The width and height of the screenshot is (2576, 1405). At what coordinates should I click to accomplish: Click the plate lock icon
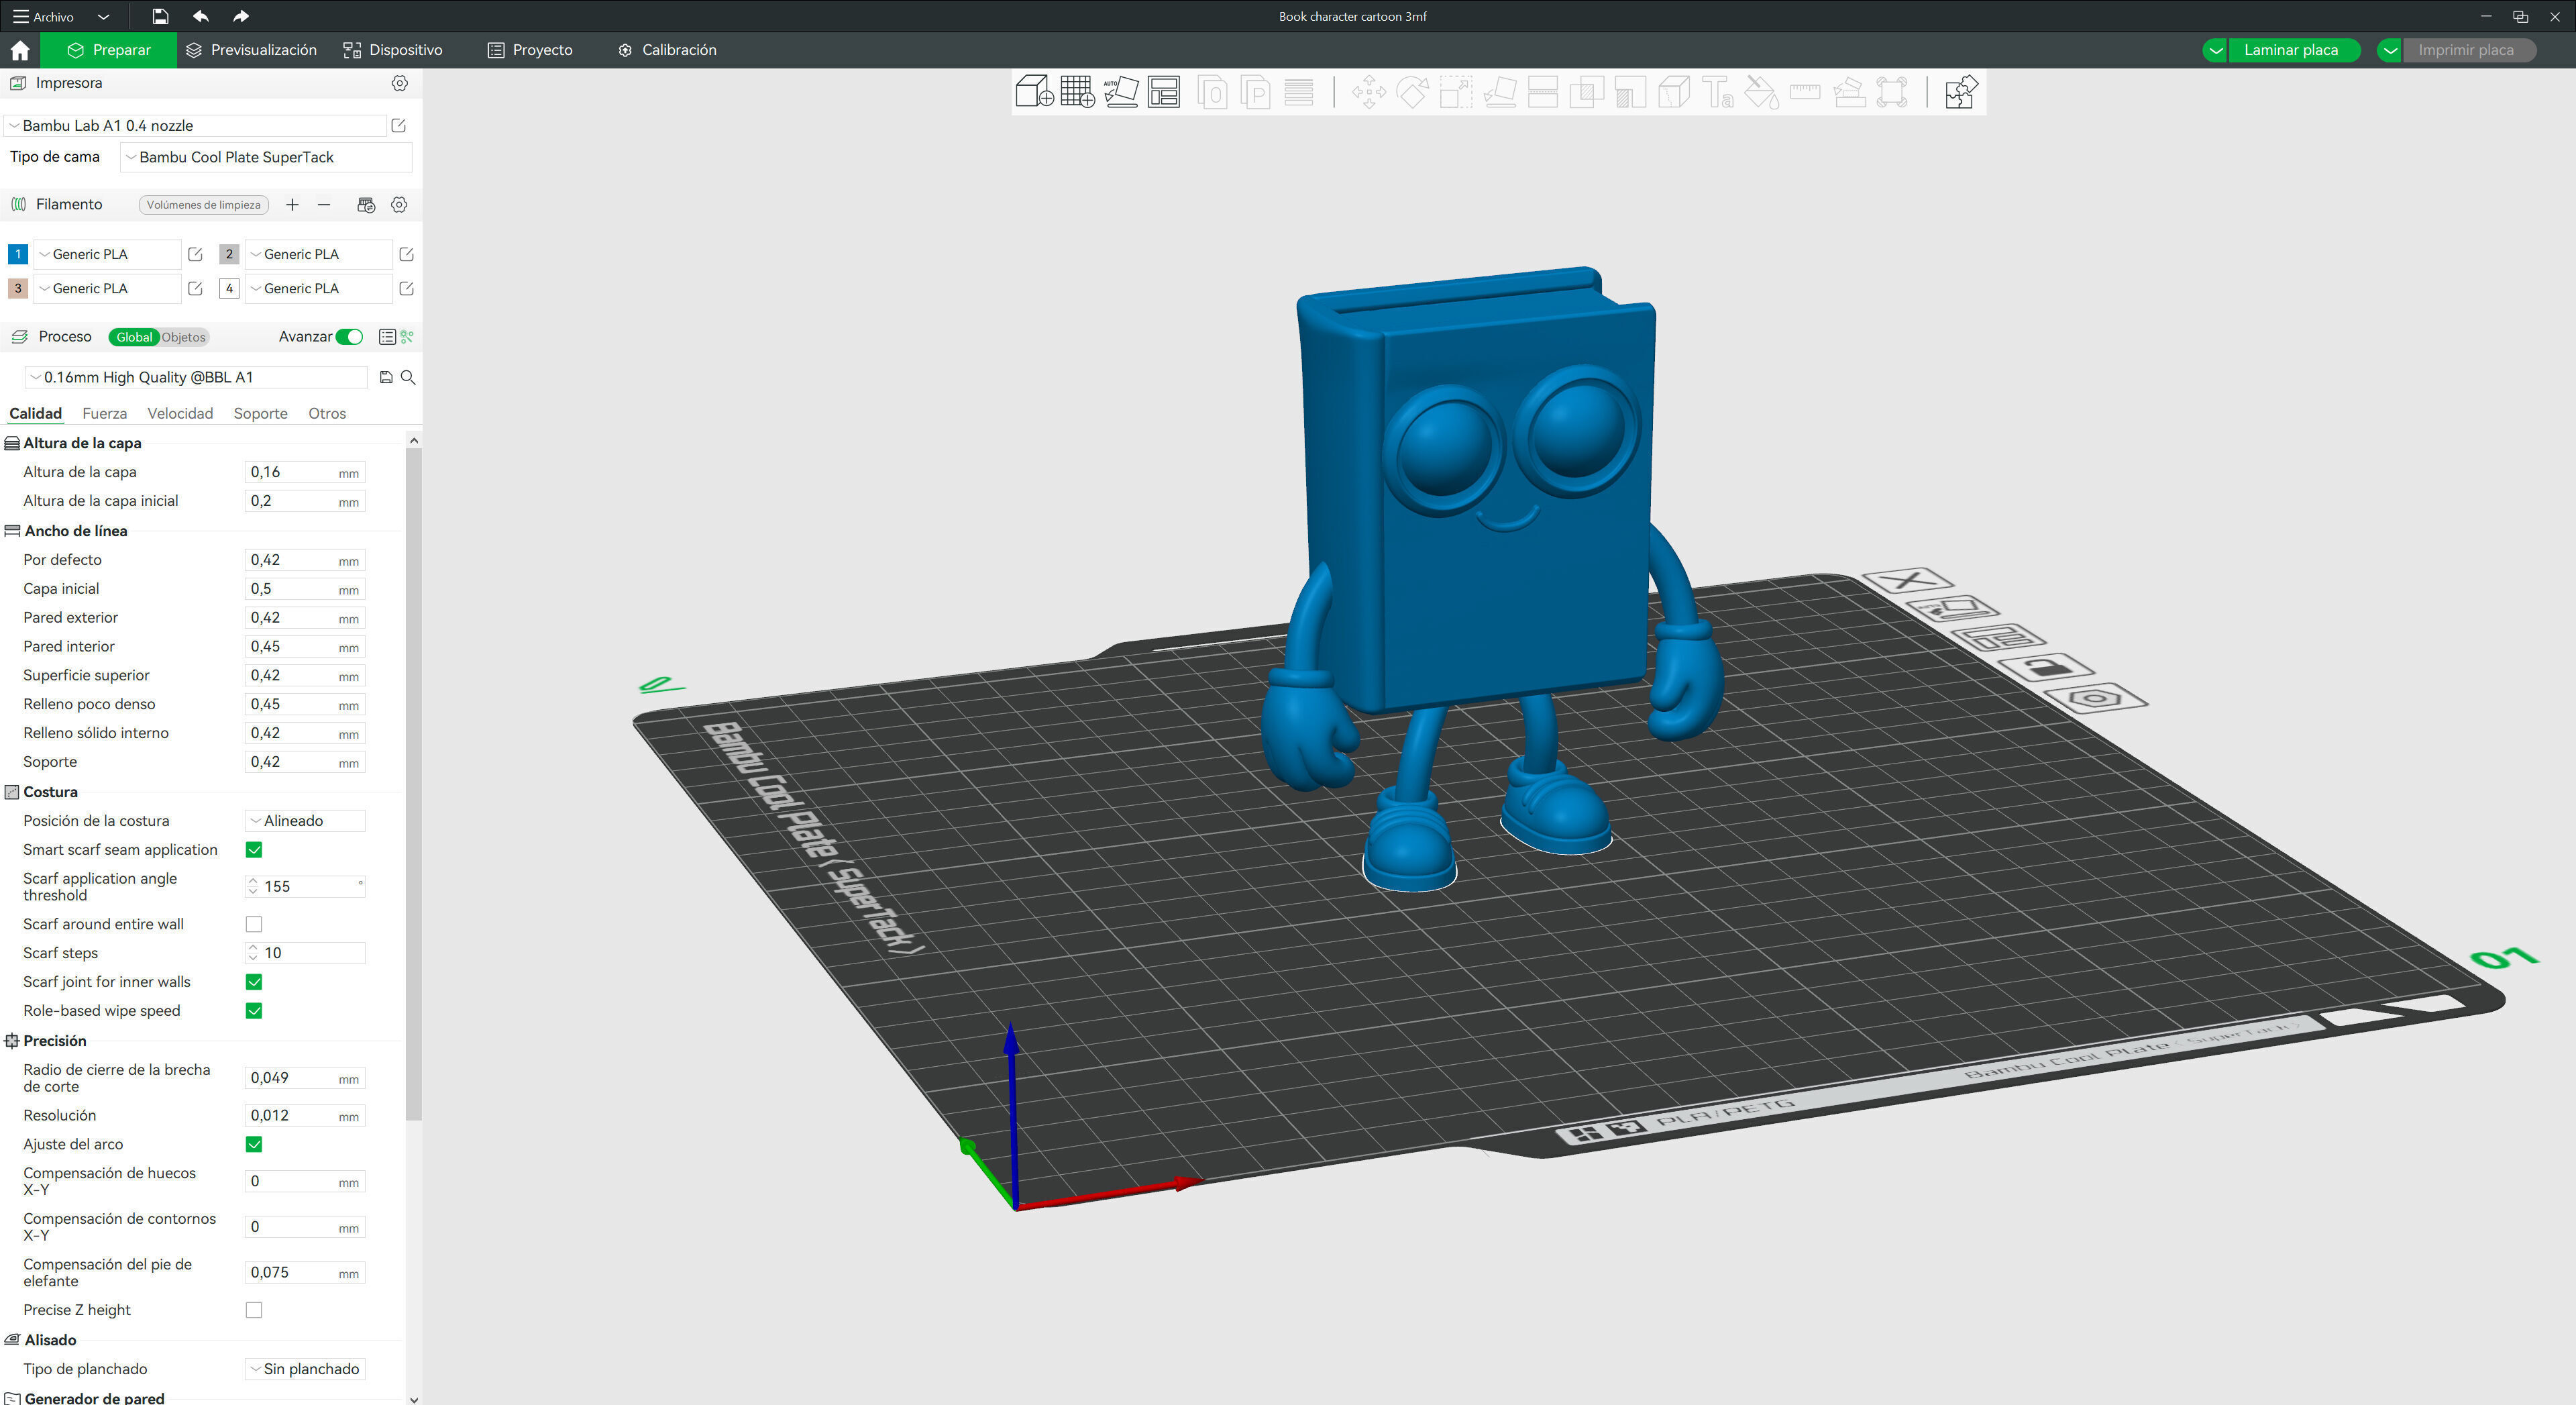point(2046,667)
